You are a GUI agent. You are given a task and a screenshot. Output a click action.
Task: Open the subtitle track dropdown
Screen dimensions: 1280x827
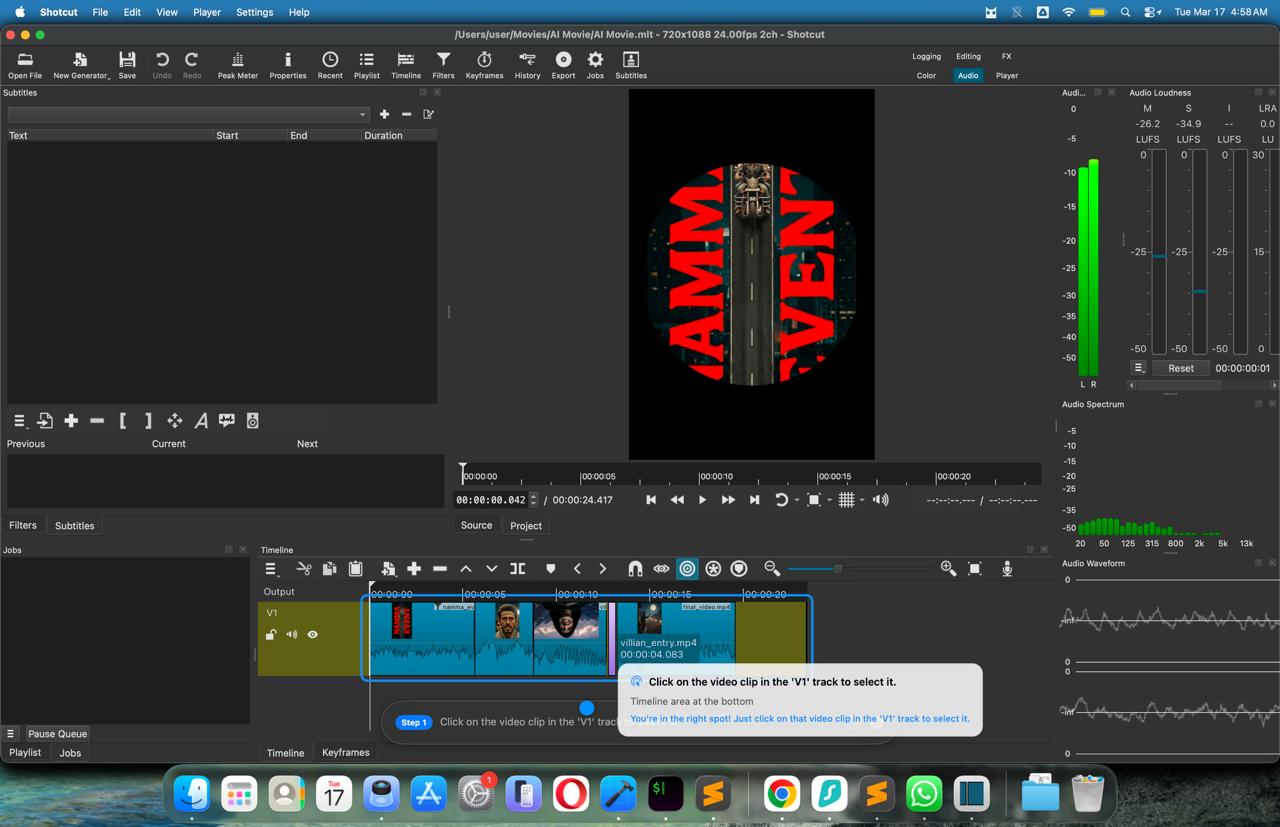click(x=188, y=115)
